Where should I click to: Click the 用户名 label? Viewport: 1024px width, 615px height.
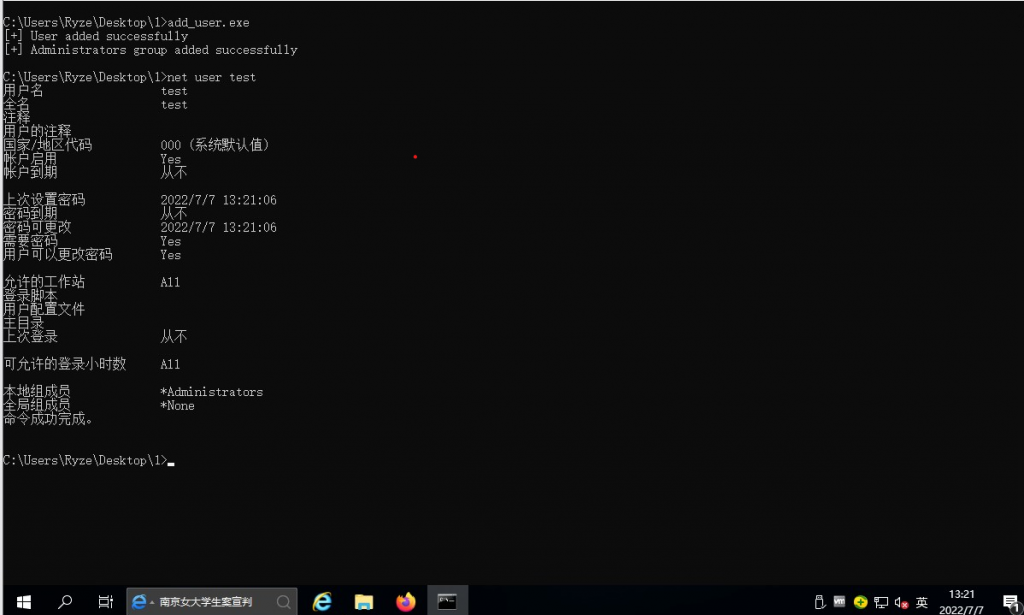coord(23,91)
